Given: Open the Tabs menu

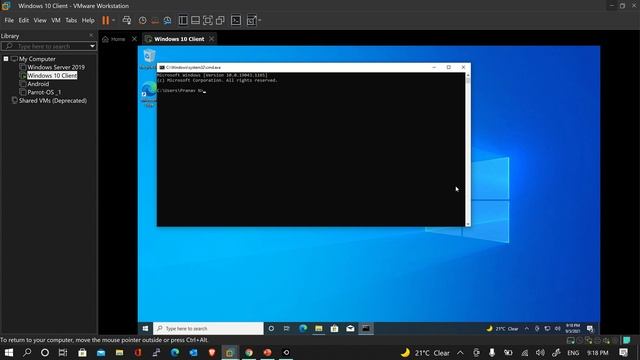Looking at the screenshot, I should pyautogui.click(x=71, y=20).
